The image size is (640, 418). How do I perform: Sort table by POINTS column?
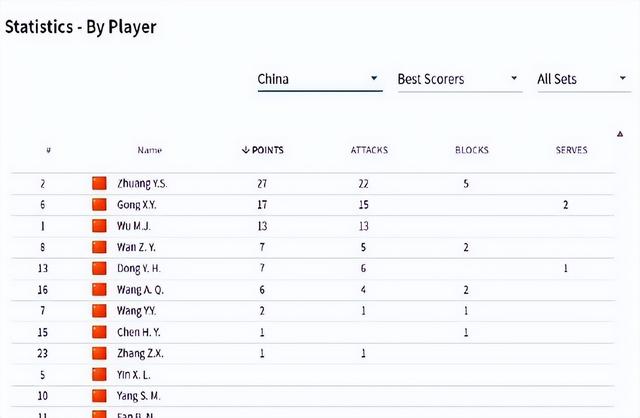262,150
